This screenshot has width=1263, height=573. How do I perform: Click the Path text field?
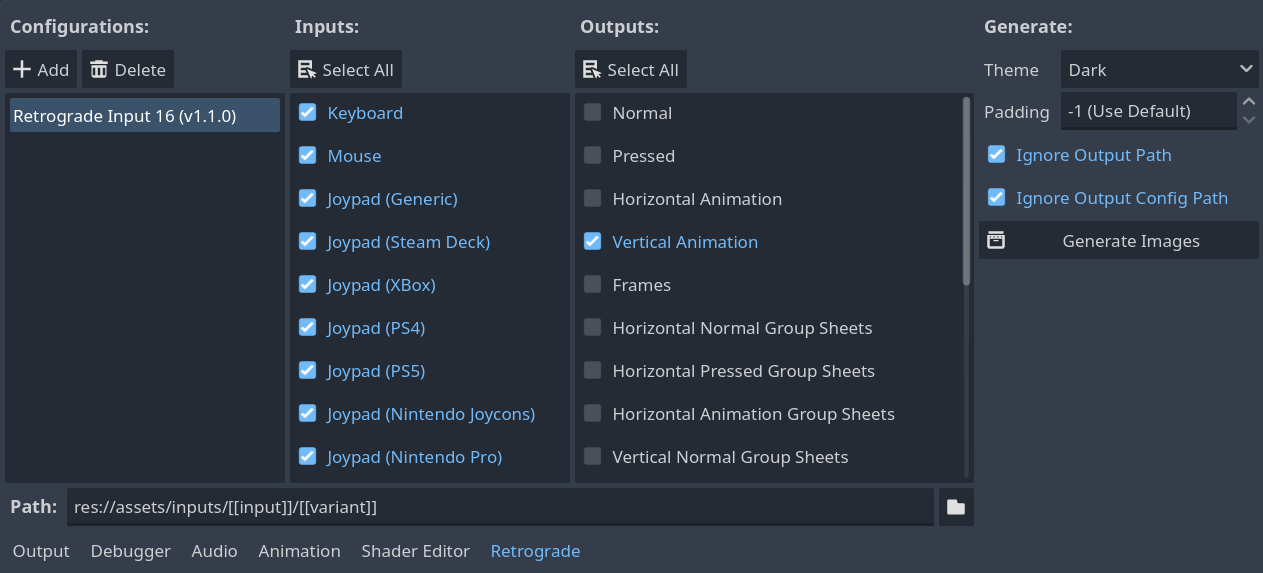(500, 507)
